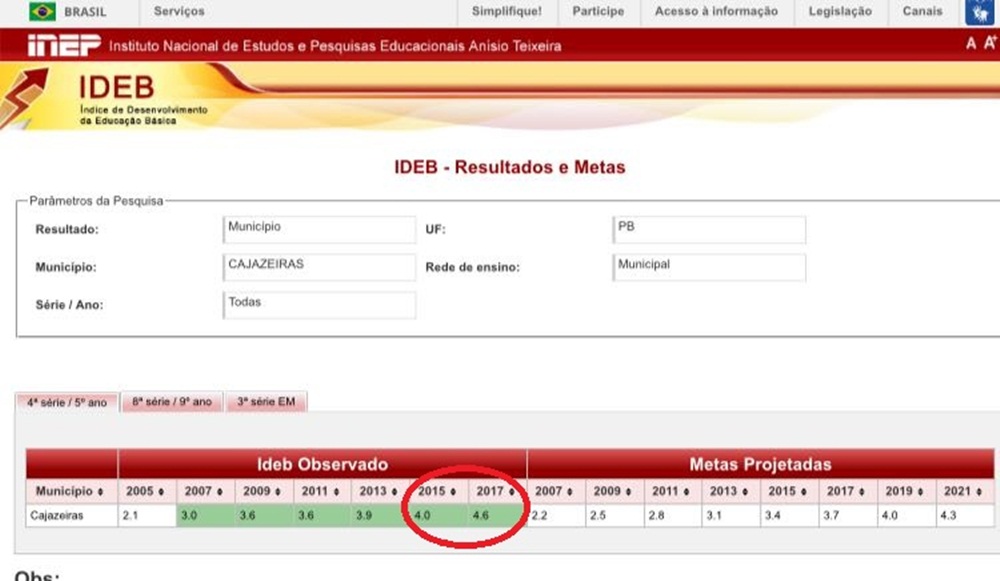This screenshot has height=581, width=1000.
Task: Sort by 2021 projected goals column
Action: (964, 492)
